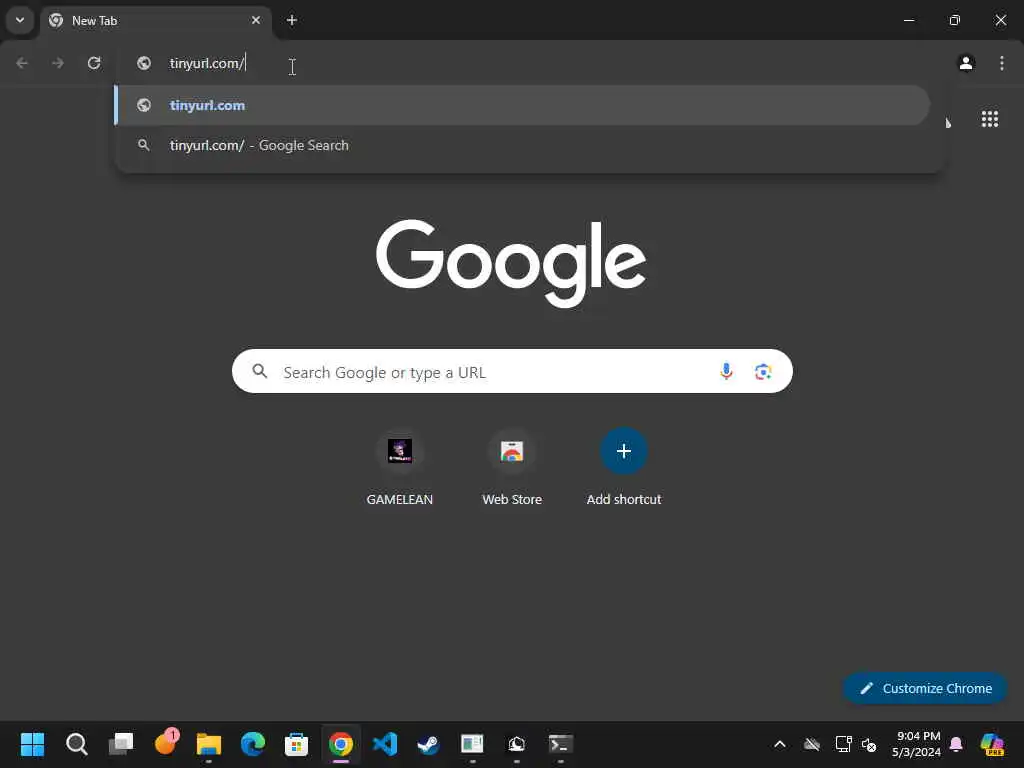Click the magnifier inside the Google search box
The image size is (1024, 768).
tap(260, 372)
